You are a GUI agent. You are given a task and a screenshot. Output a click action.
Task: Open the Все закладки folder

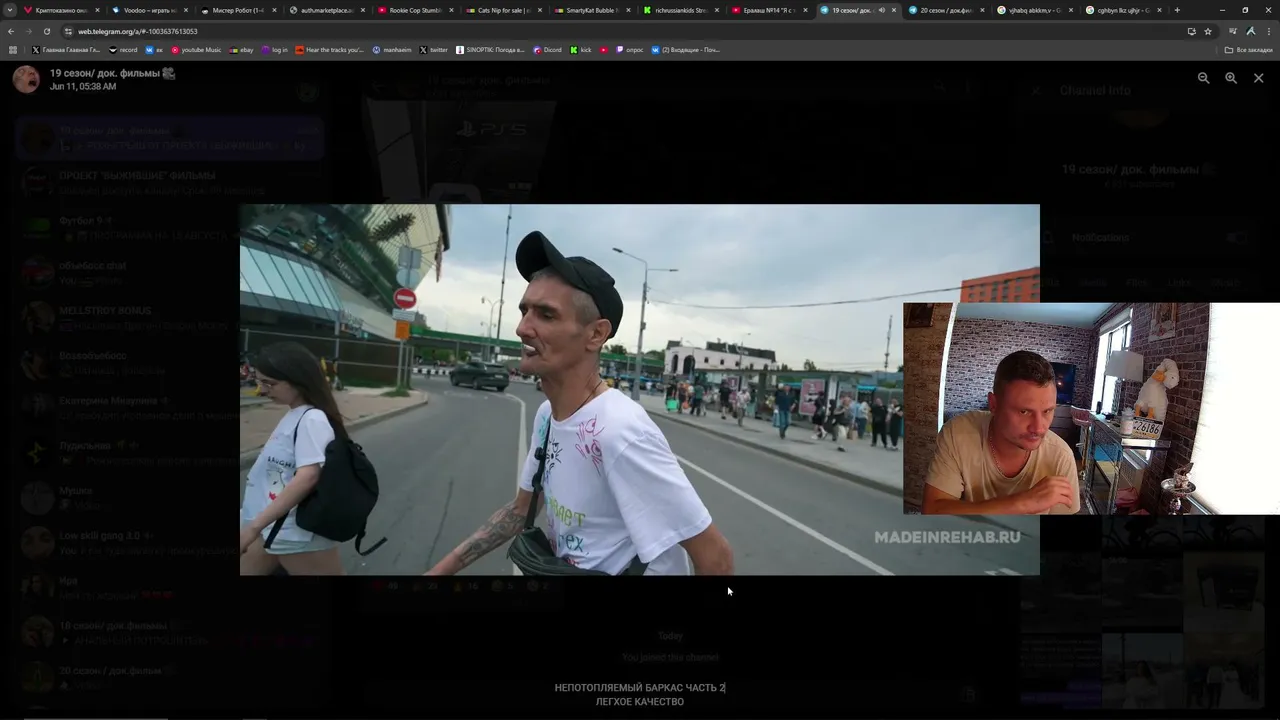[1249, 50]
